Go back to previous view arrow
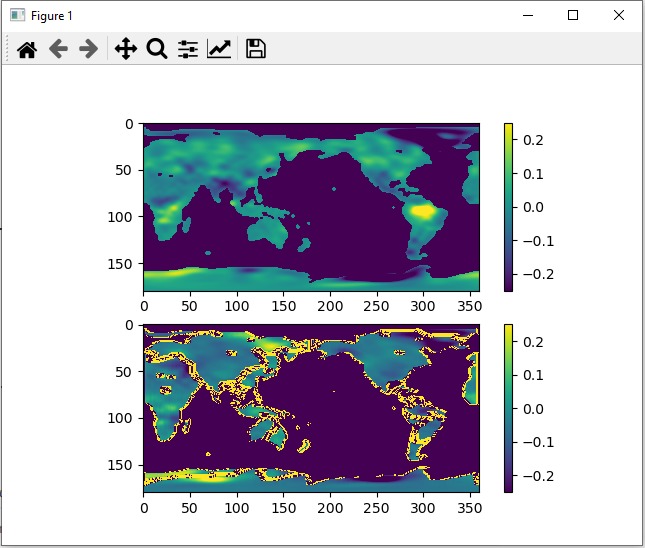Viewport: 645px width, 548px height. pyautogui.click(x=58, y=49)
